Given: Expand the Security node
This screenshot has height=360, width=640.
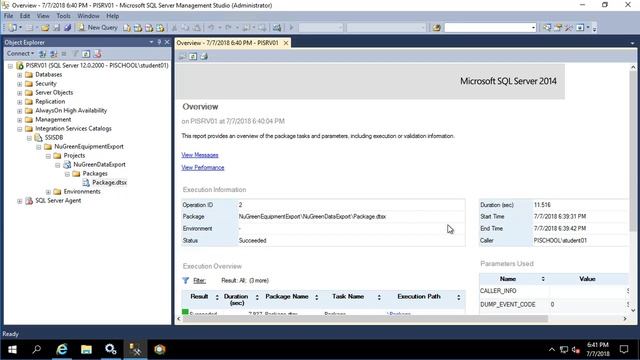Looking at the screenshot, I should tap(20, 84).
